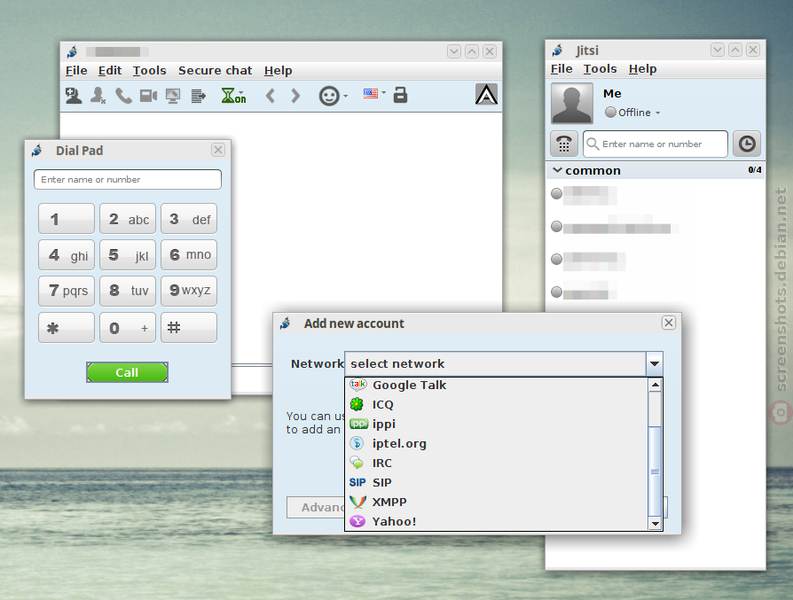Viewport: 793px width, 600px height.
Task: Go to next chat with right arrow
Action: (296, 95)
